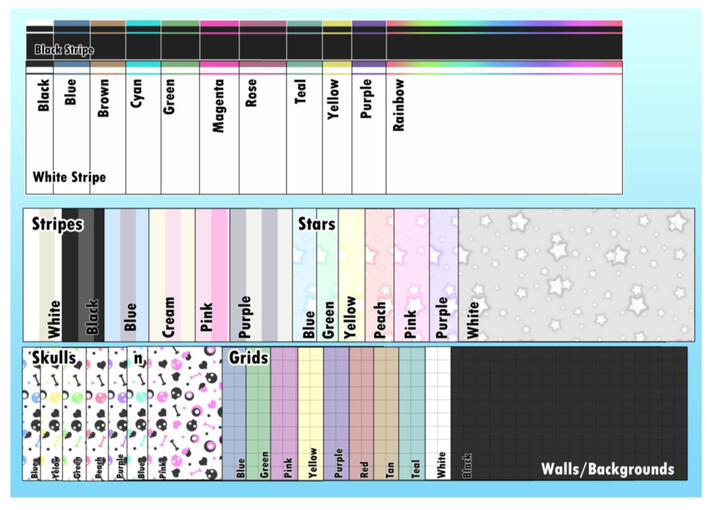Pick the Magenta white stripe swatch

tap(218, 130)
